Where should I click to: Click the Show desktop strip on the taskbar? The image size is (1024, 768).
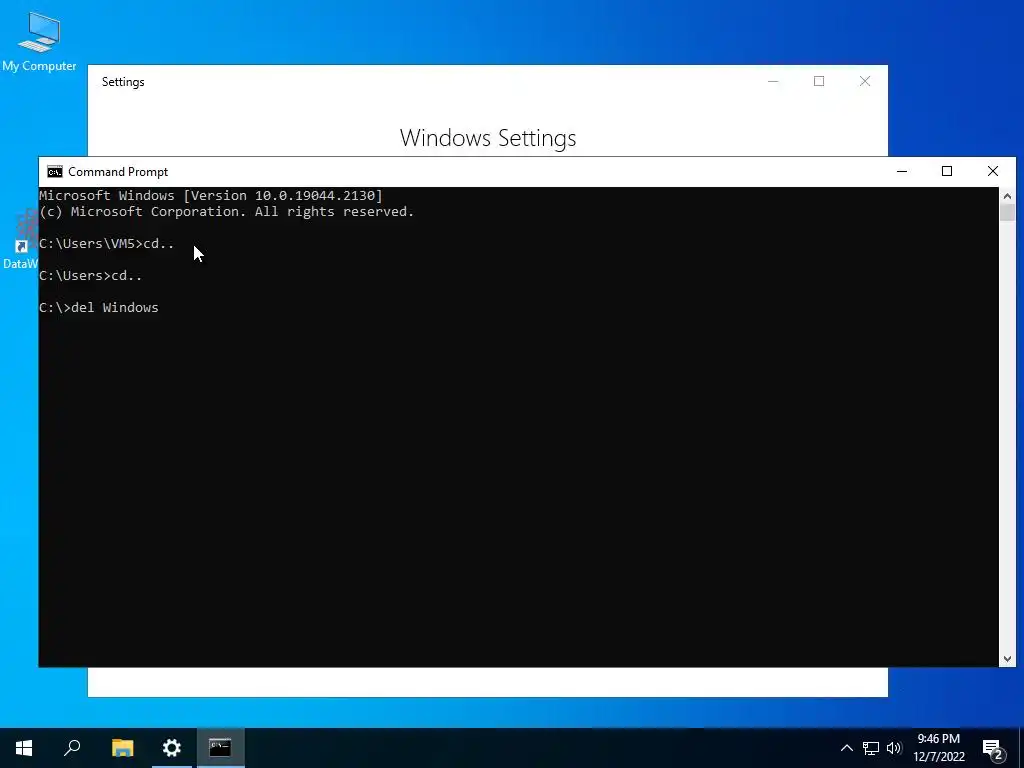coord(1021,748)
